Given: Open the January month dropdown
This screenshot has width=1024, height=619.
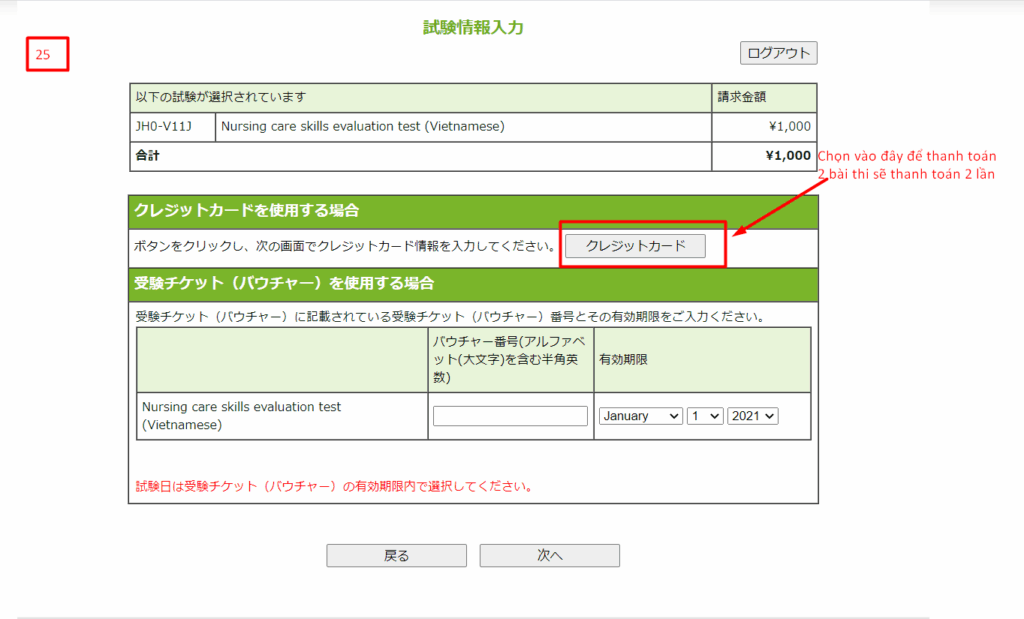Looking at the screenshot, I should 640,416.
